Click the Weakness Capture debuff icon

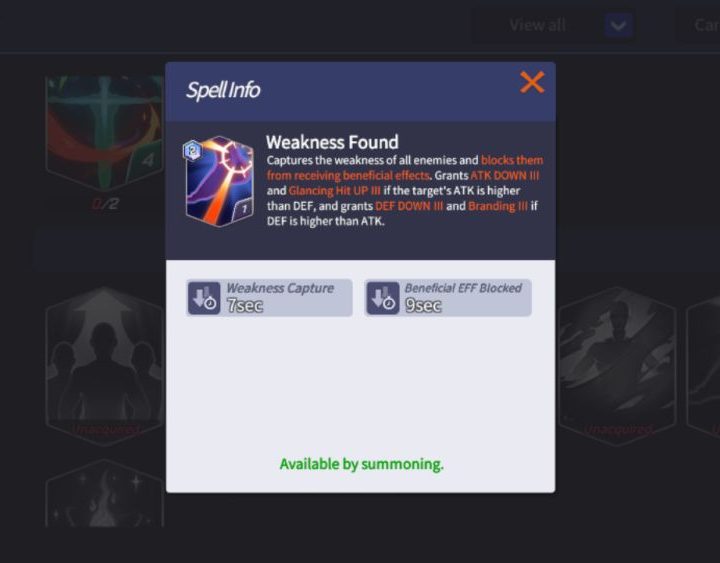(x=204, y=298)
